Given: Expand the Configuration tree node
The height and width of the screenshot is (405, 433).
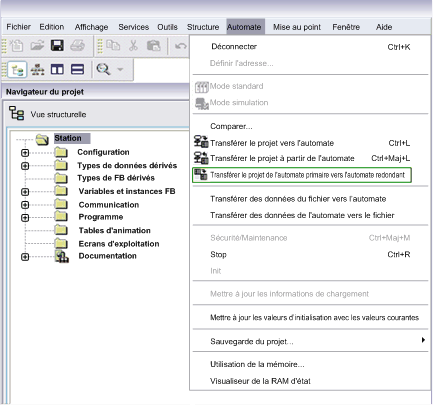Looking at the screenshot, I should point(25,153).
